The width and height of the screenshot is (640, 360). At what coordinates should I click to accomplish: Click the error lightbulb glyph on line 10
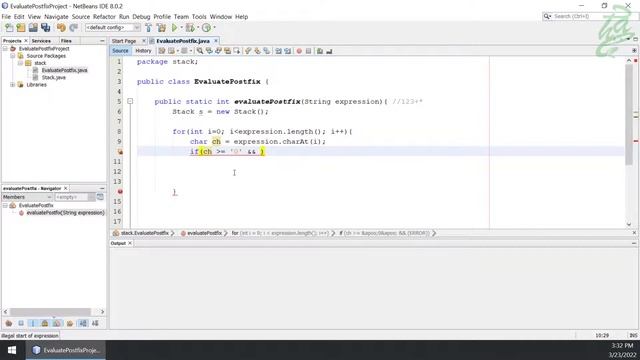pyautogui.click(x=120, y=151)
